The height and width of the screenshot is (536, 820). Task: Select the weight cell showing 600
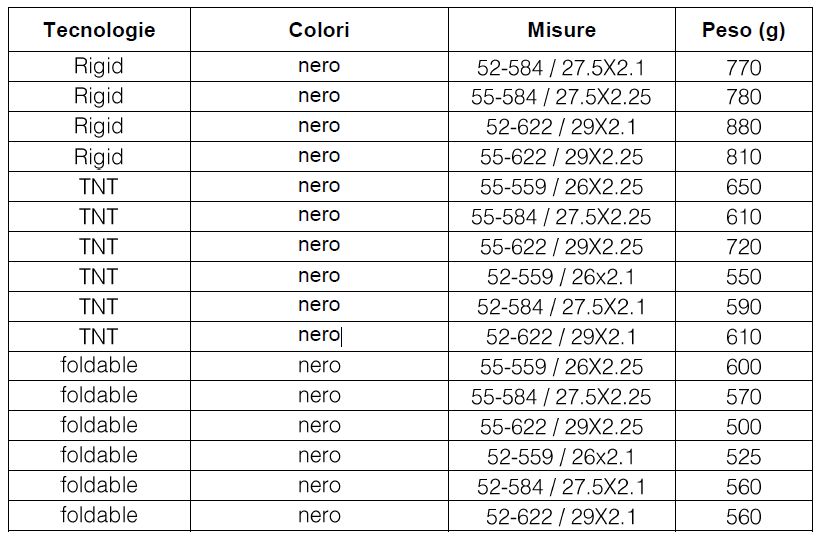point(744,367)
